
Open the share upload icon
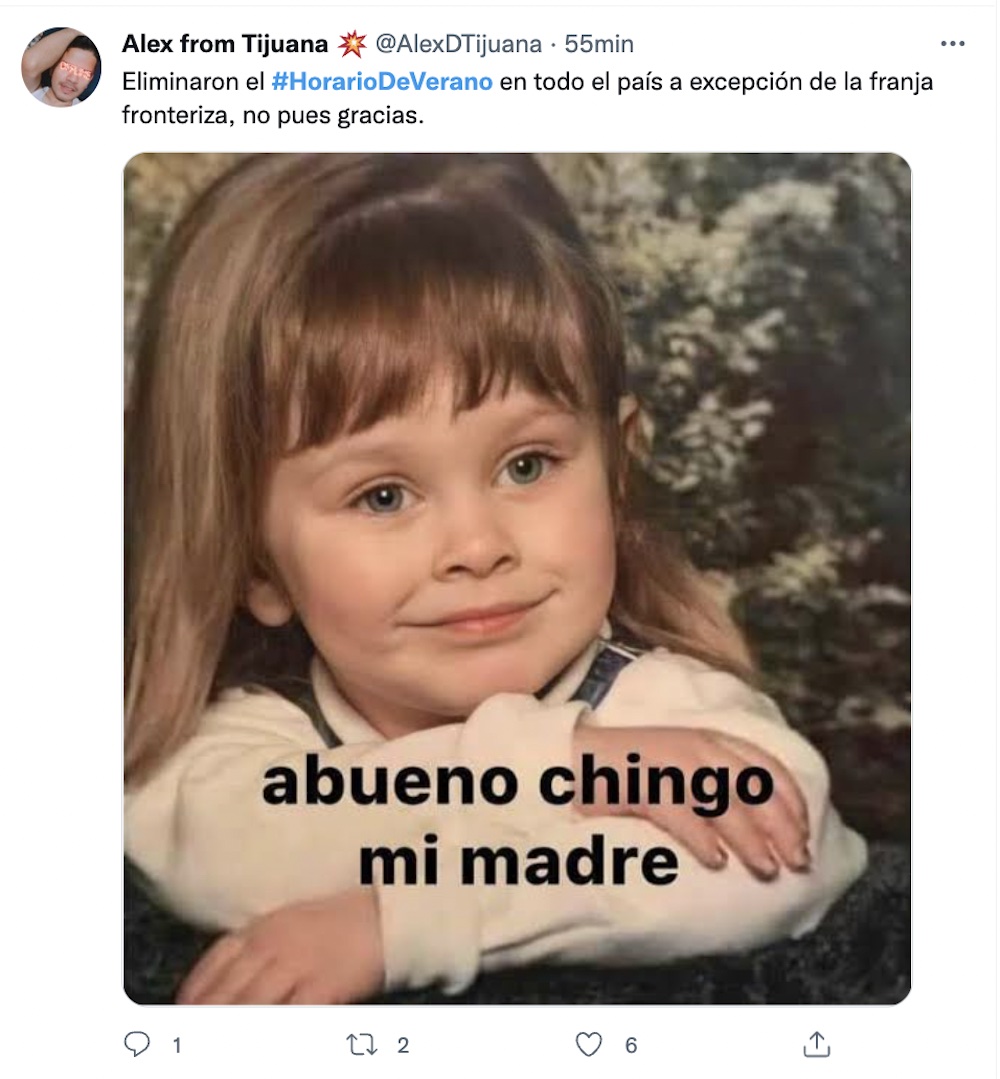coord(816,1044)
